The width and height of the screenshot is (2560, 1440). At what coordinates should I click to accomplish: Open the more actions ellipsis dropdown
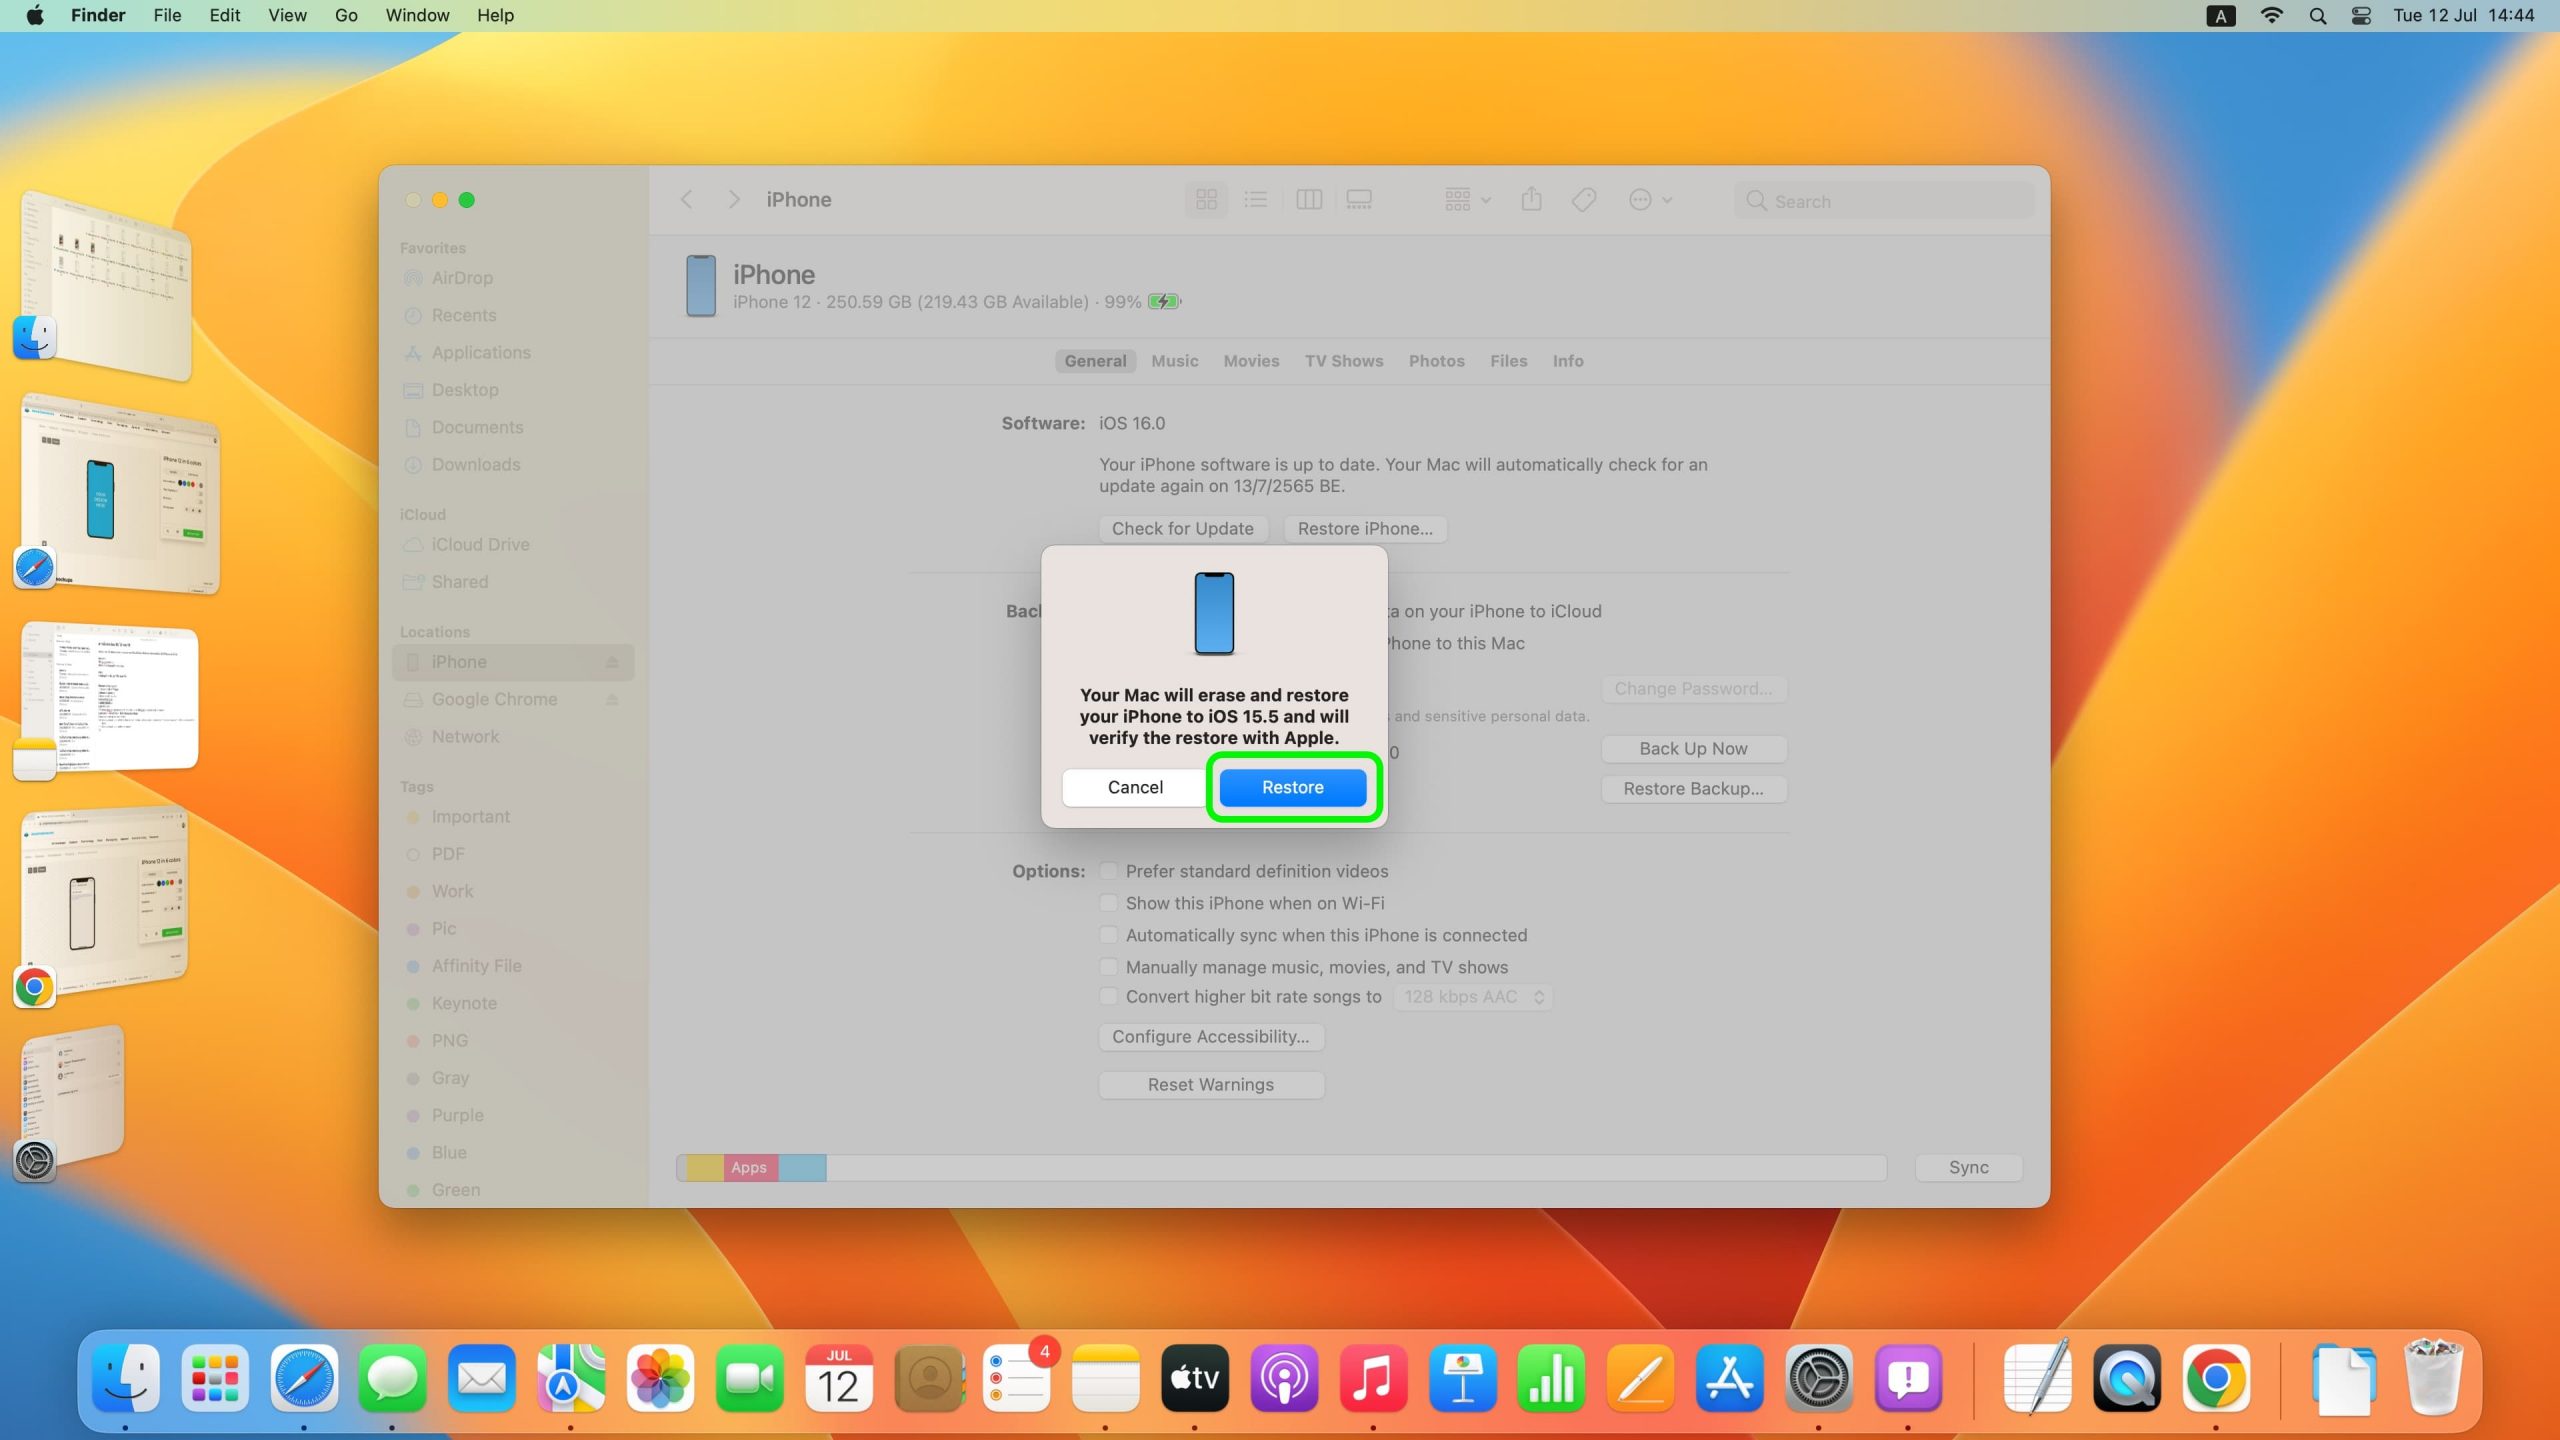click(x=1650, y=200)
